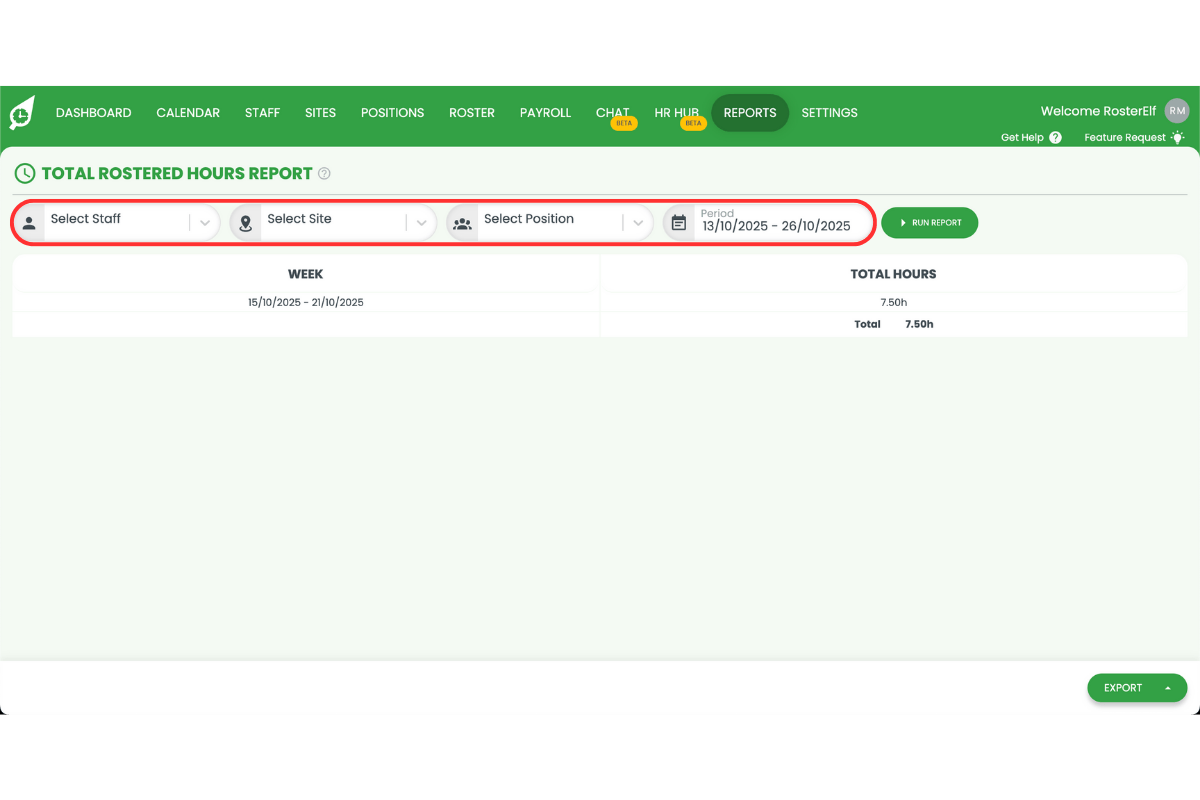Click the Get Help question mark icon
The image size is (1200, 800).
tap(1055, 137)
